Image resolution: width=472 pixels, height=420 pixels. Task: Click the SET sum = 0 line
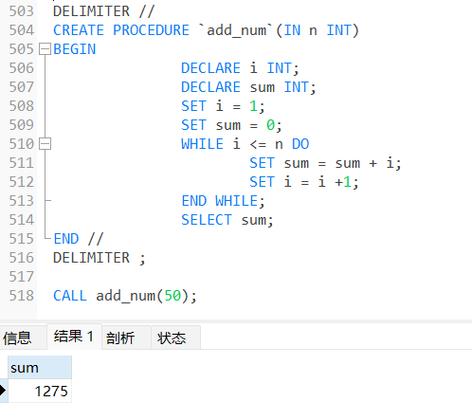point(232,125)
